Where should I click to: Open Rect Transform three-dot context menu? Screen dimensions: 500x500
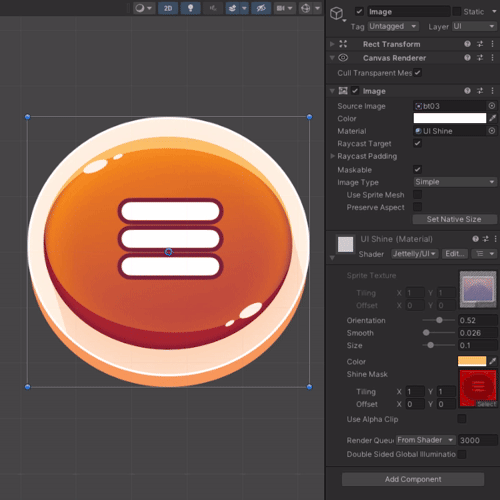click(492, 44)
